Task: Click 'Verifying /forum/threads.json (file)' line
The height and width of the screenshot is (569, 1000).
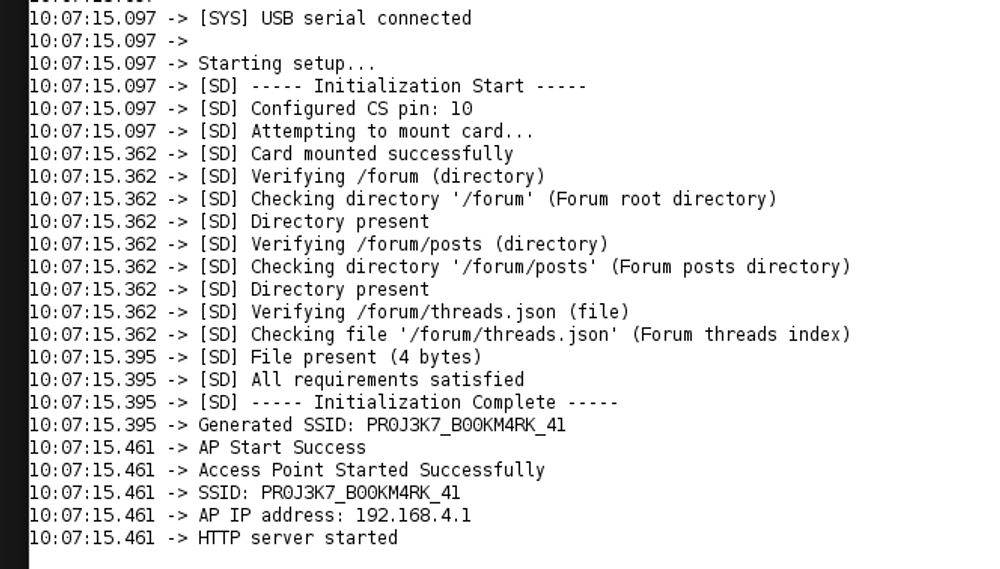Action: (440, 312)
